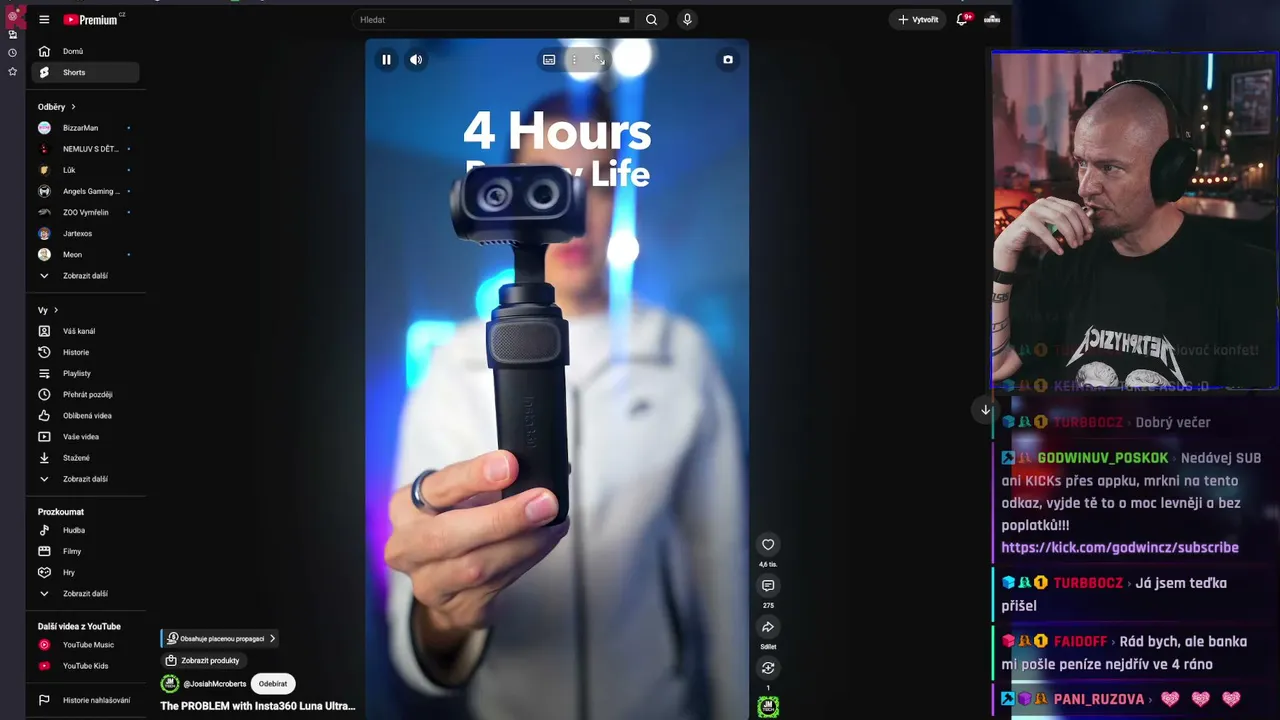Open the Vytvořit create menu

tap(917, 20)
